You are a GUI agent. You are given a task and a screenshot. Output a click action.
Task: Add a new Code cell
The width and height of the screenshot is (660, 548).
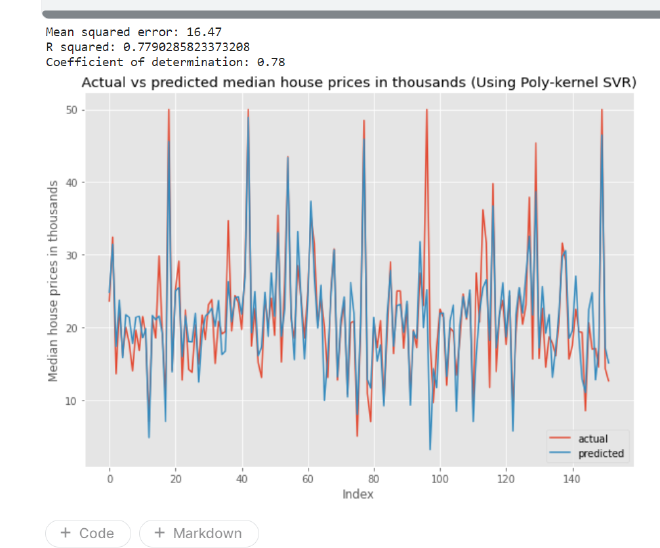coord(87,533)
